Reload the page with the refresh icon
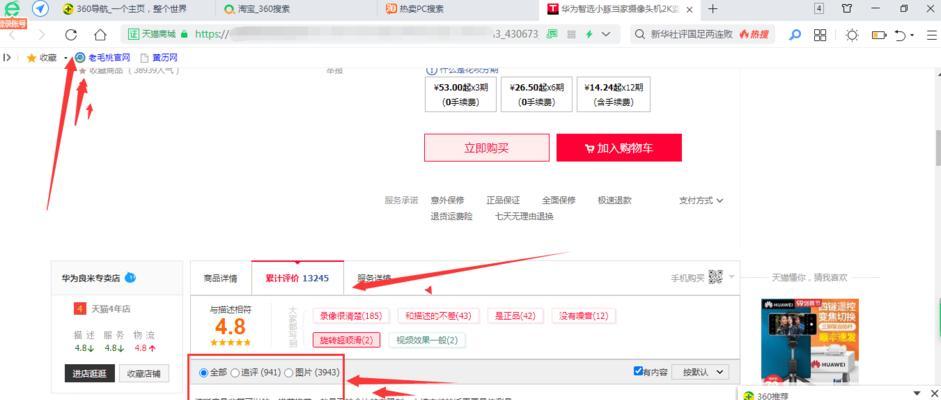Viewport: 941px width, 400px height. click(71, 35)
